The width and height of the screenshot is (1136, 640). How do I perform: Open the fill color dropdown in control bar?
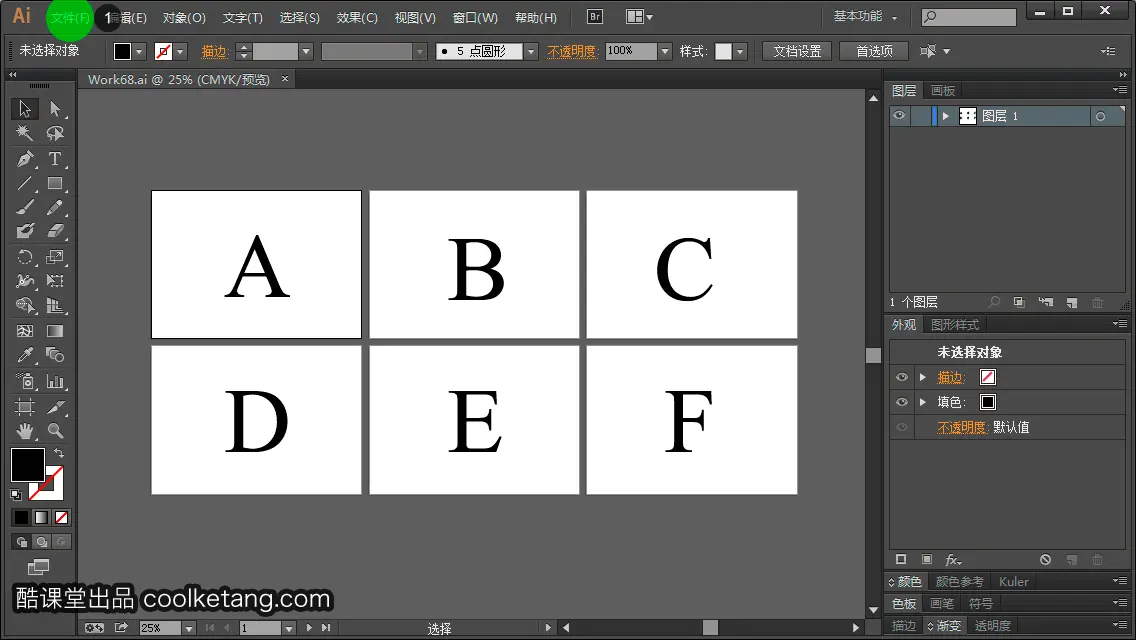pyautogui.click(x=140, y=51)
